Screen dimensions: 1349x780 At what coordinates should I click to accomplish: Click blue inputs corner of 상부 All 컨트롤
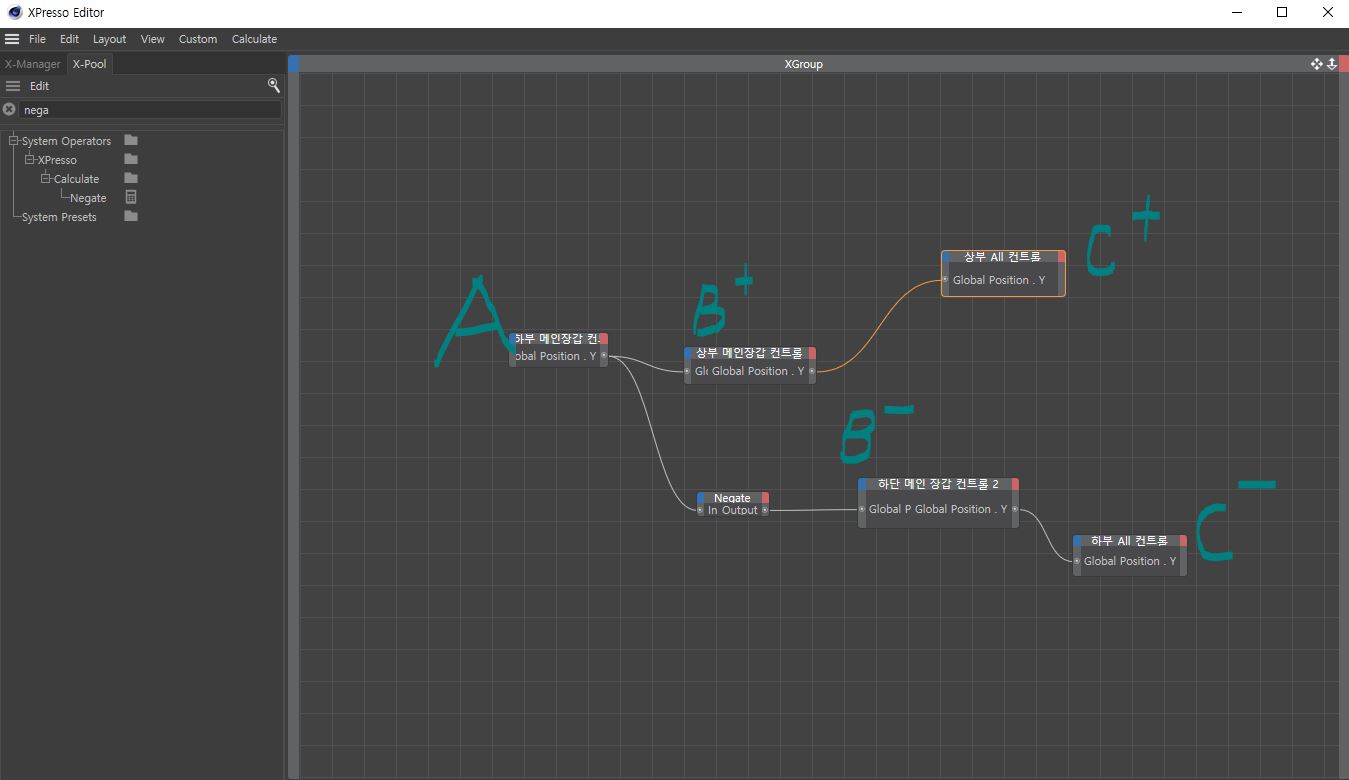pyautogui.click(x=946, y=257)
